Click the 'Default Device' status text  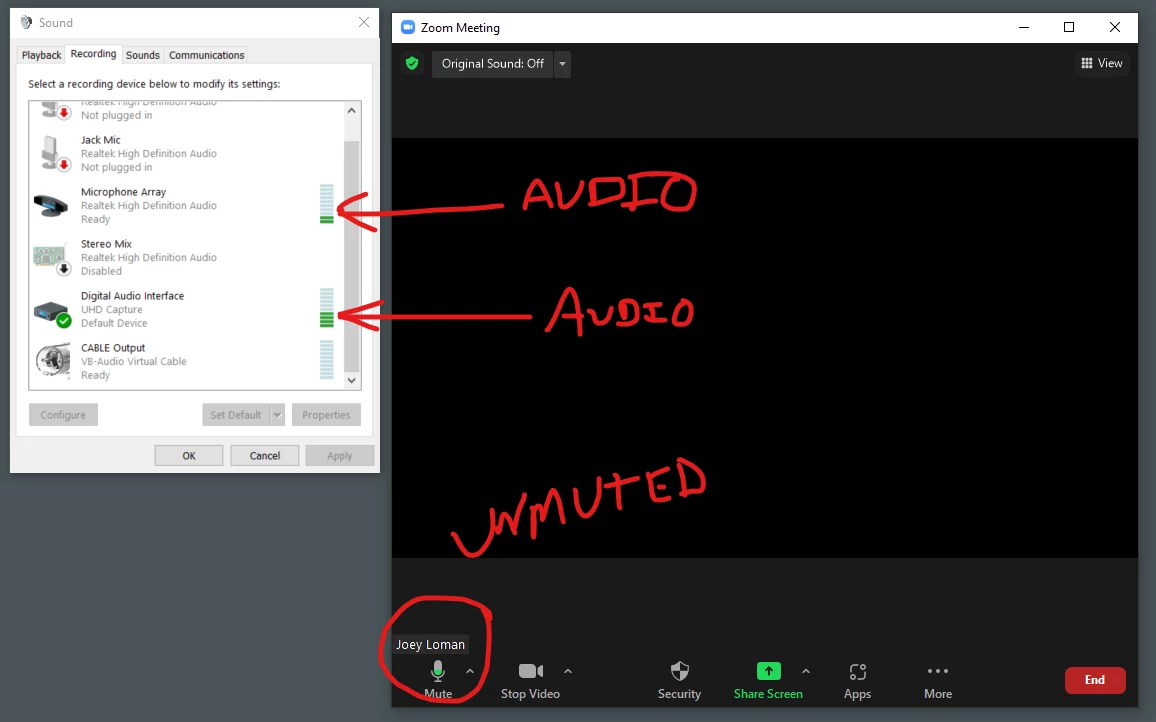click(x=114, y=323)
